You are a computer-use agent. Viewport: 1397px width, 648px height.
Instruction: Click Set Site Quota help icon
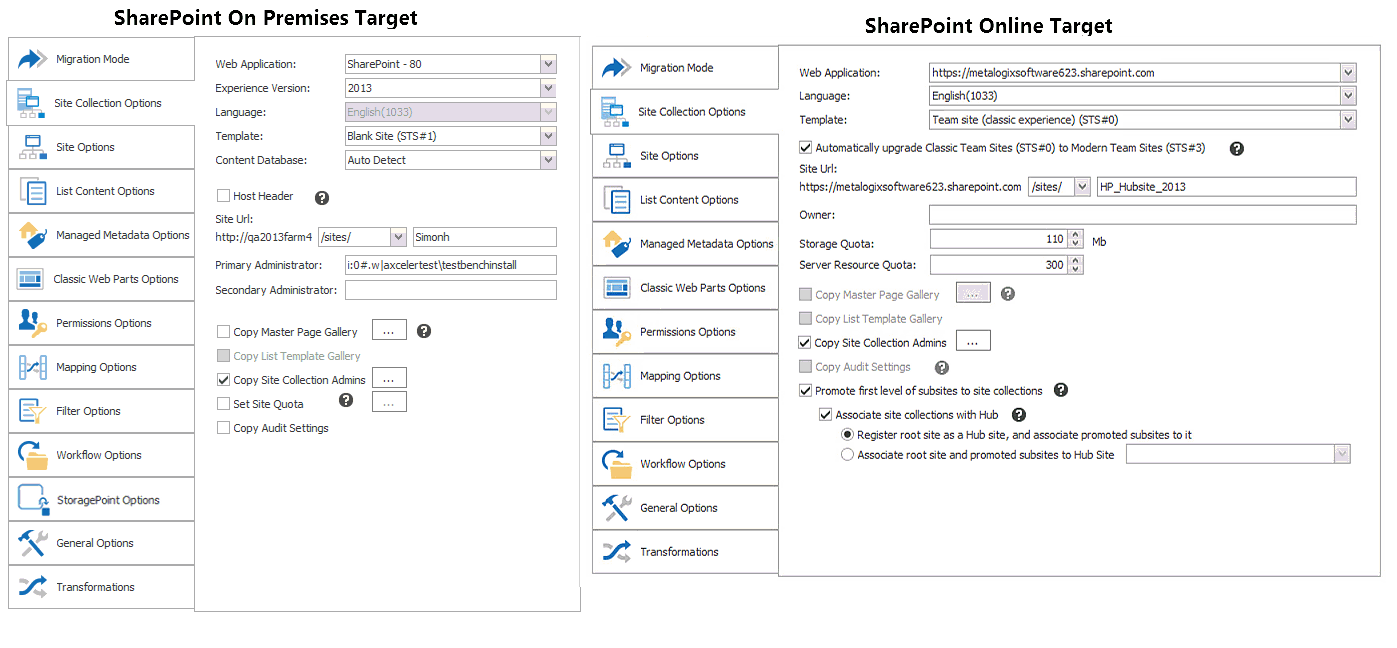346,400
